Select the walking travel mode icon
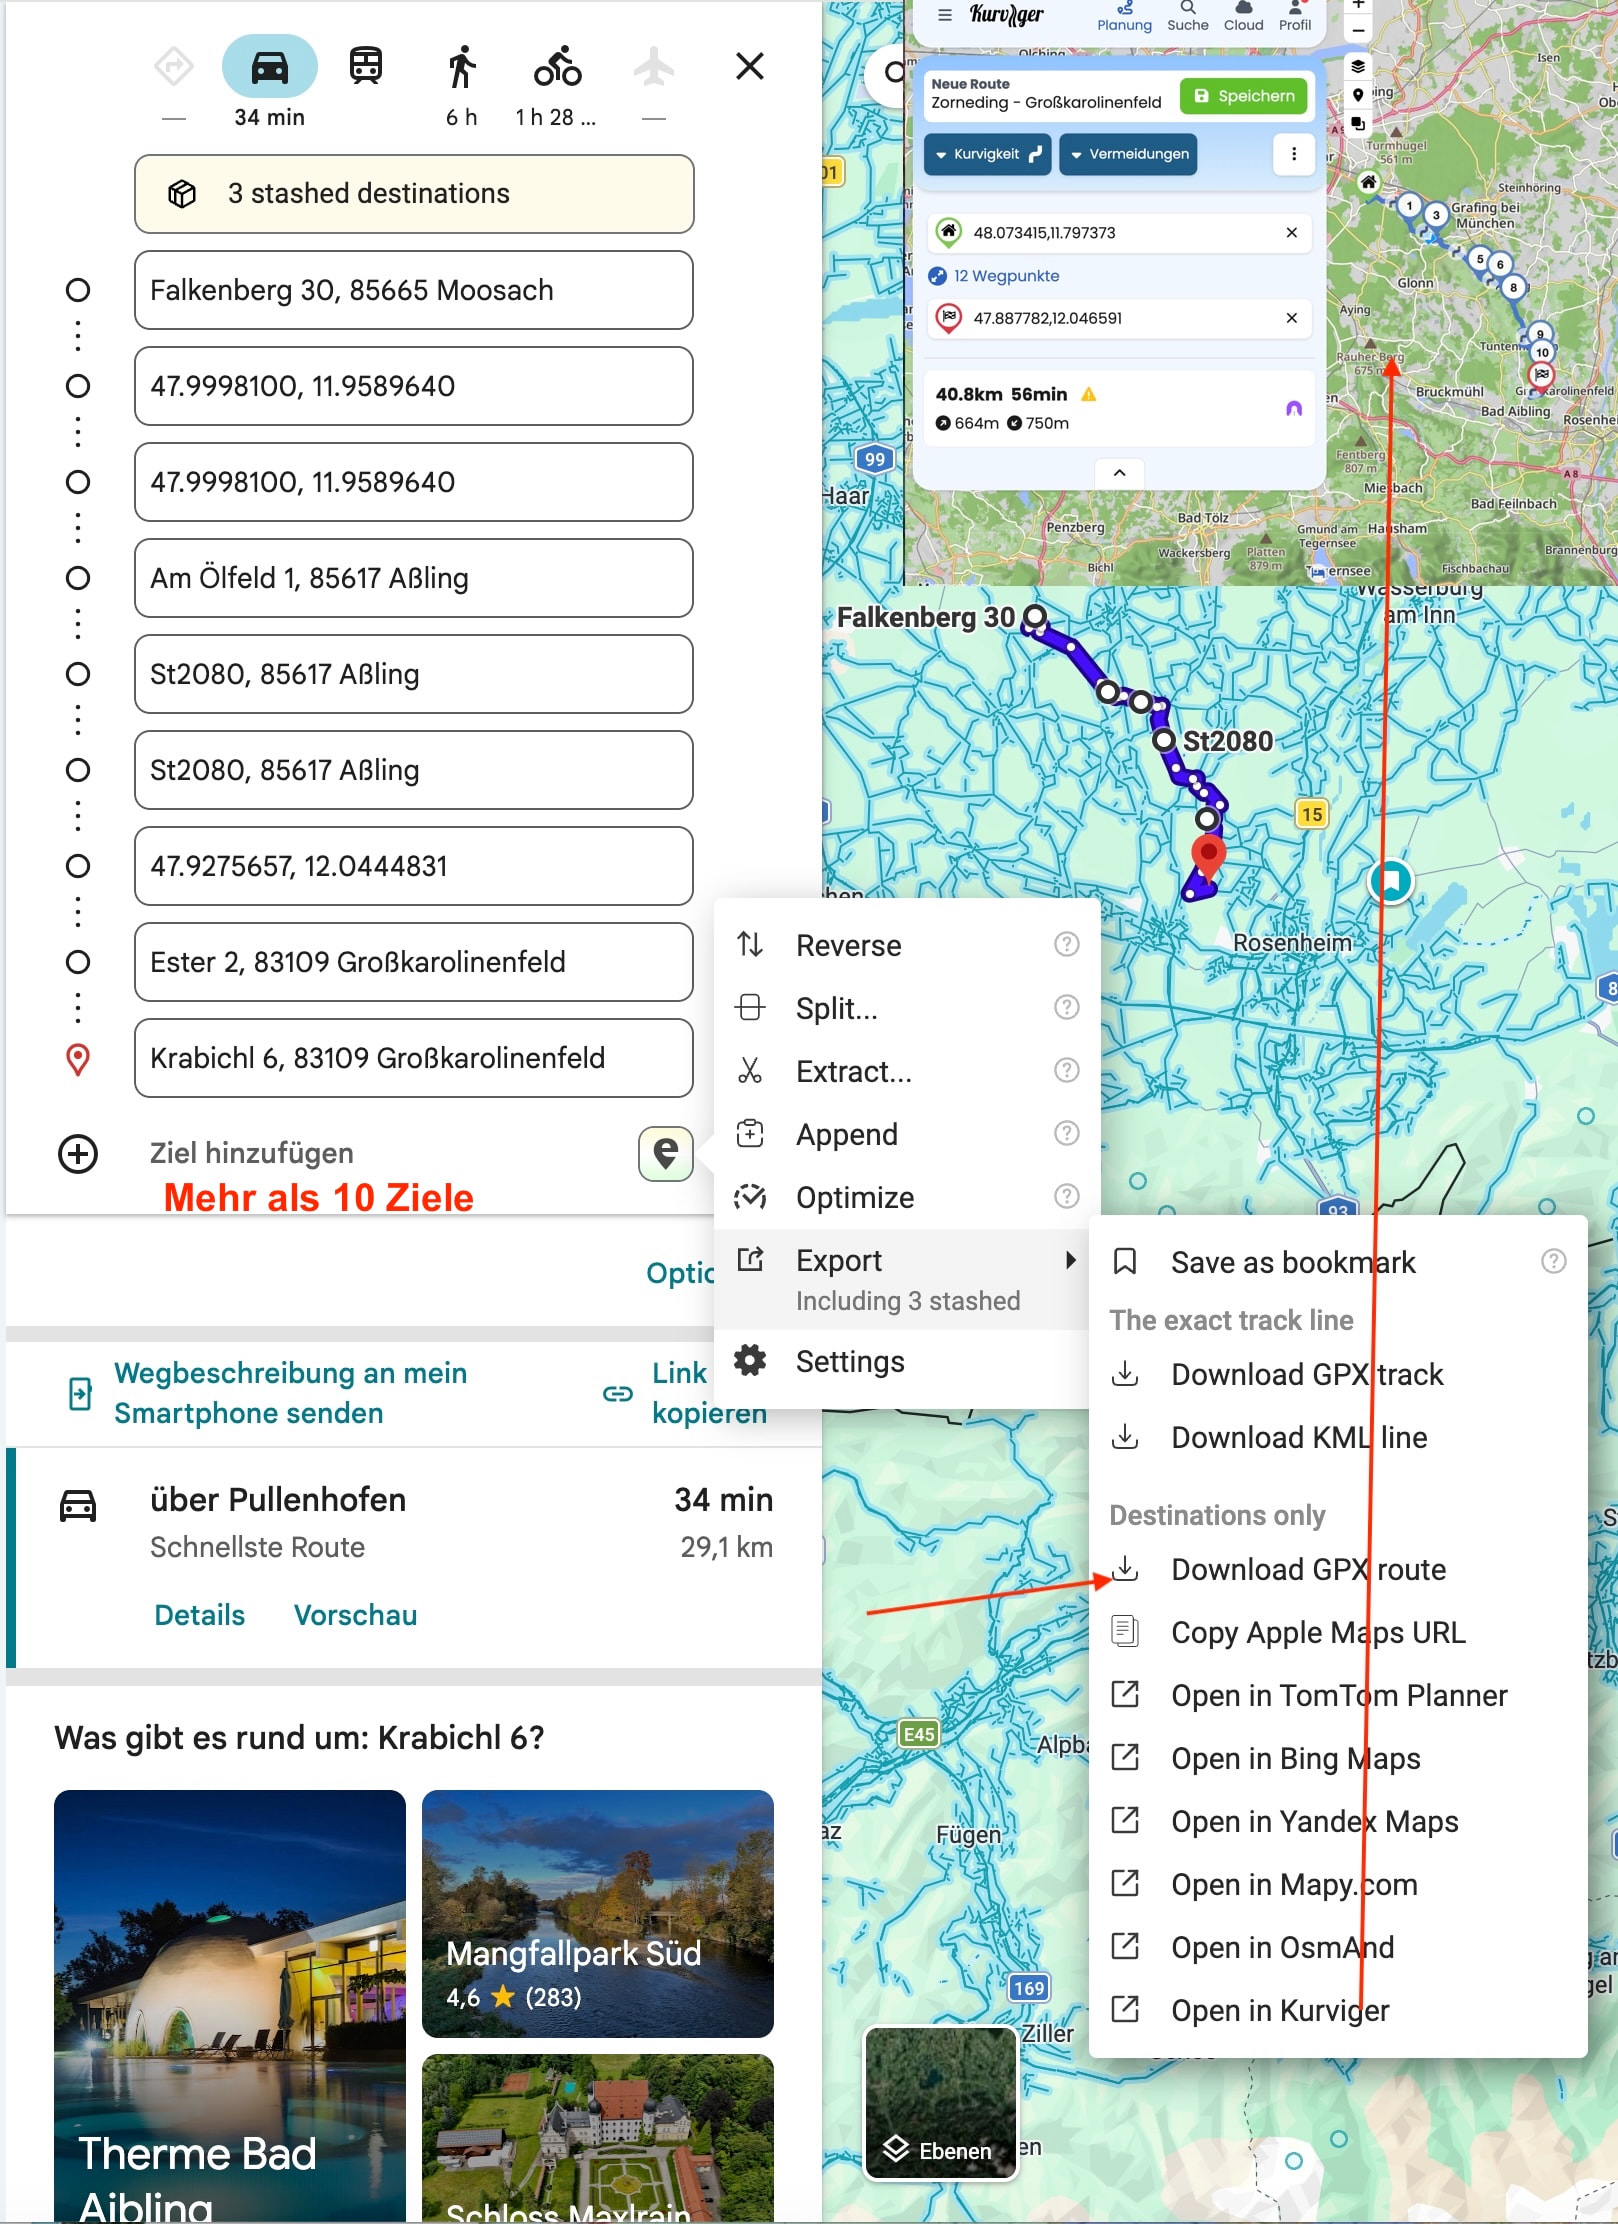Screen dimensions: 1618x2224 pos(461,67)
